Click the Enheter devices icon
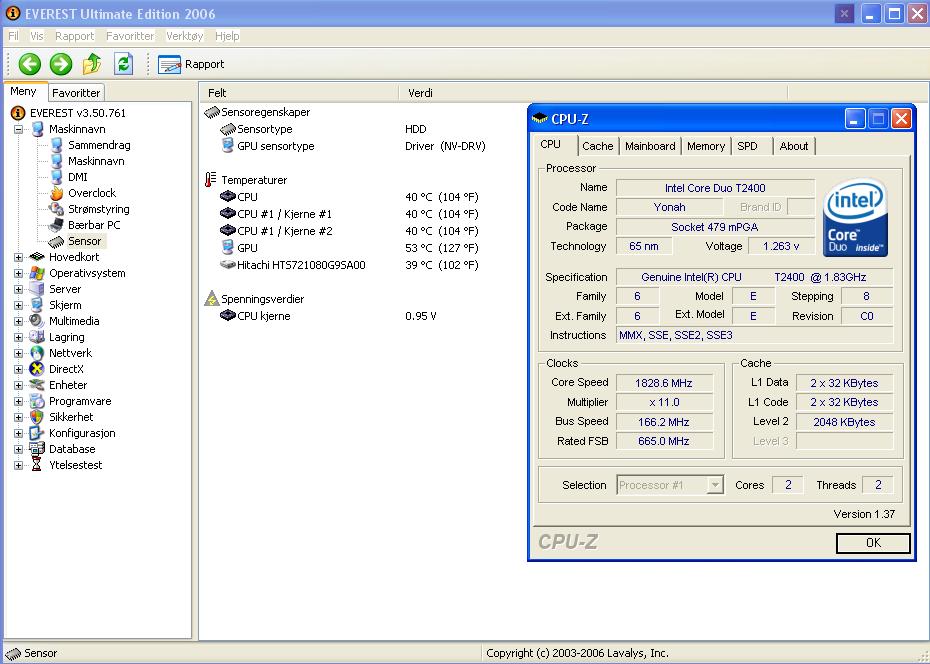 (x=37, y=385)
